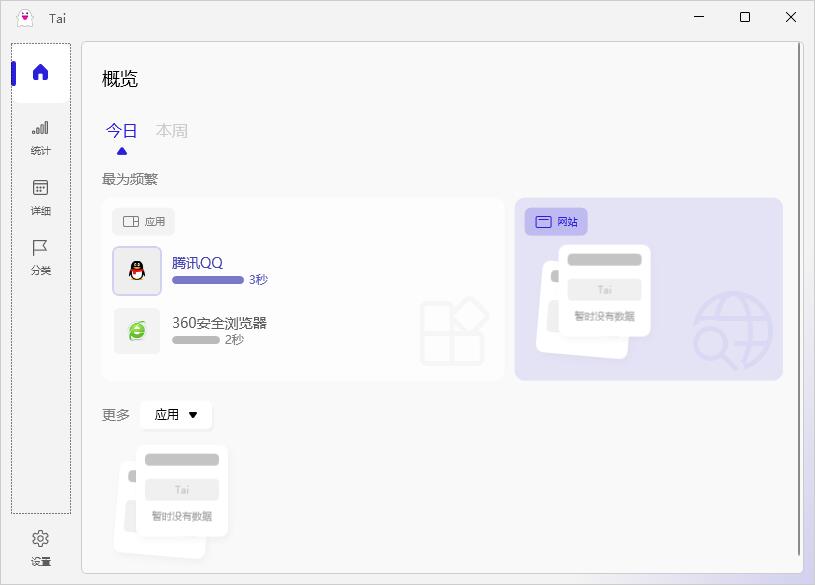Click the 360安全浏览器 usage progress bar
Image resolution: width=815 pixels, height=585 pixels.
[x=196, y=340]
